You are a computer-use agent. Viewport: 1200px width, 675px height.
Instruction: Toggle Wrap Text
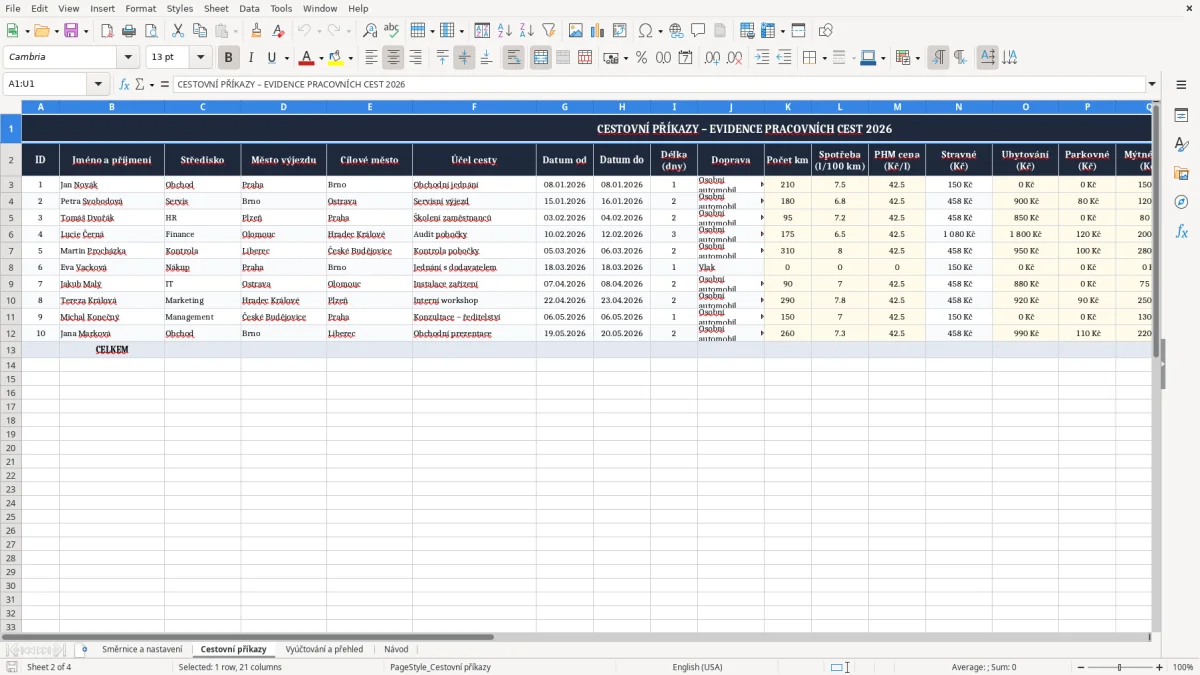pos(513,58)
